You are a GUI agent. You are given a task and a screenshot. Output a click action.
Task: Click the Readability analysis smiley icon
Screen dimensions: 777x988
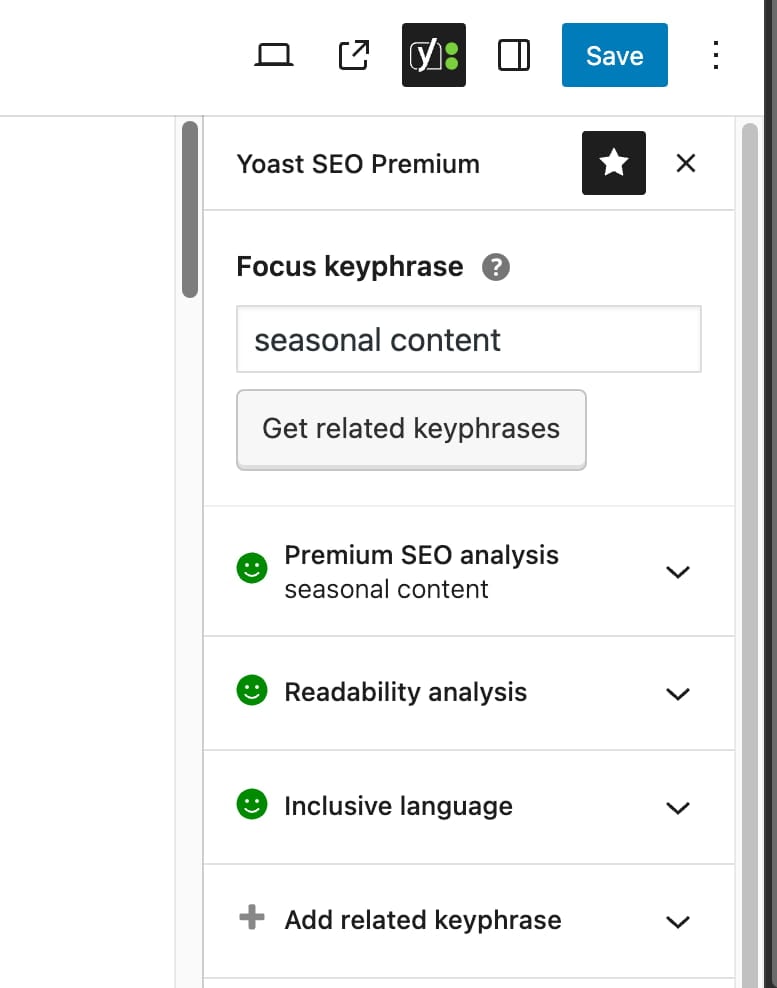[x=252, y=691]
